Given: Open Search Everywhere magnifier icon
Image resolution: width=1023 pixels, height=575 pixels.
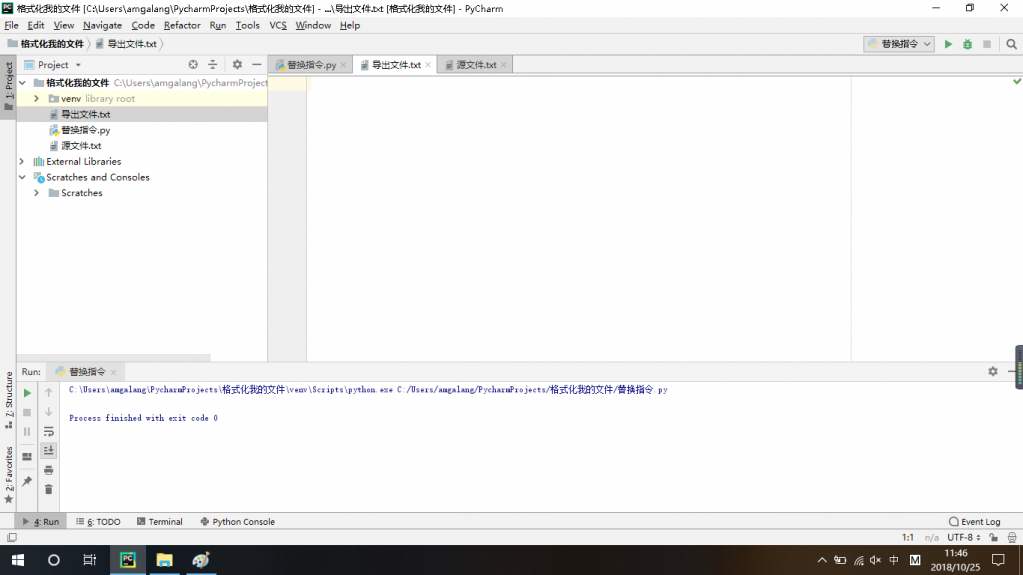Looking at the screenshot, I should [x=1011, y=44].
